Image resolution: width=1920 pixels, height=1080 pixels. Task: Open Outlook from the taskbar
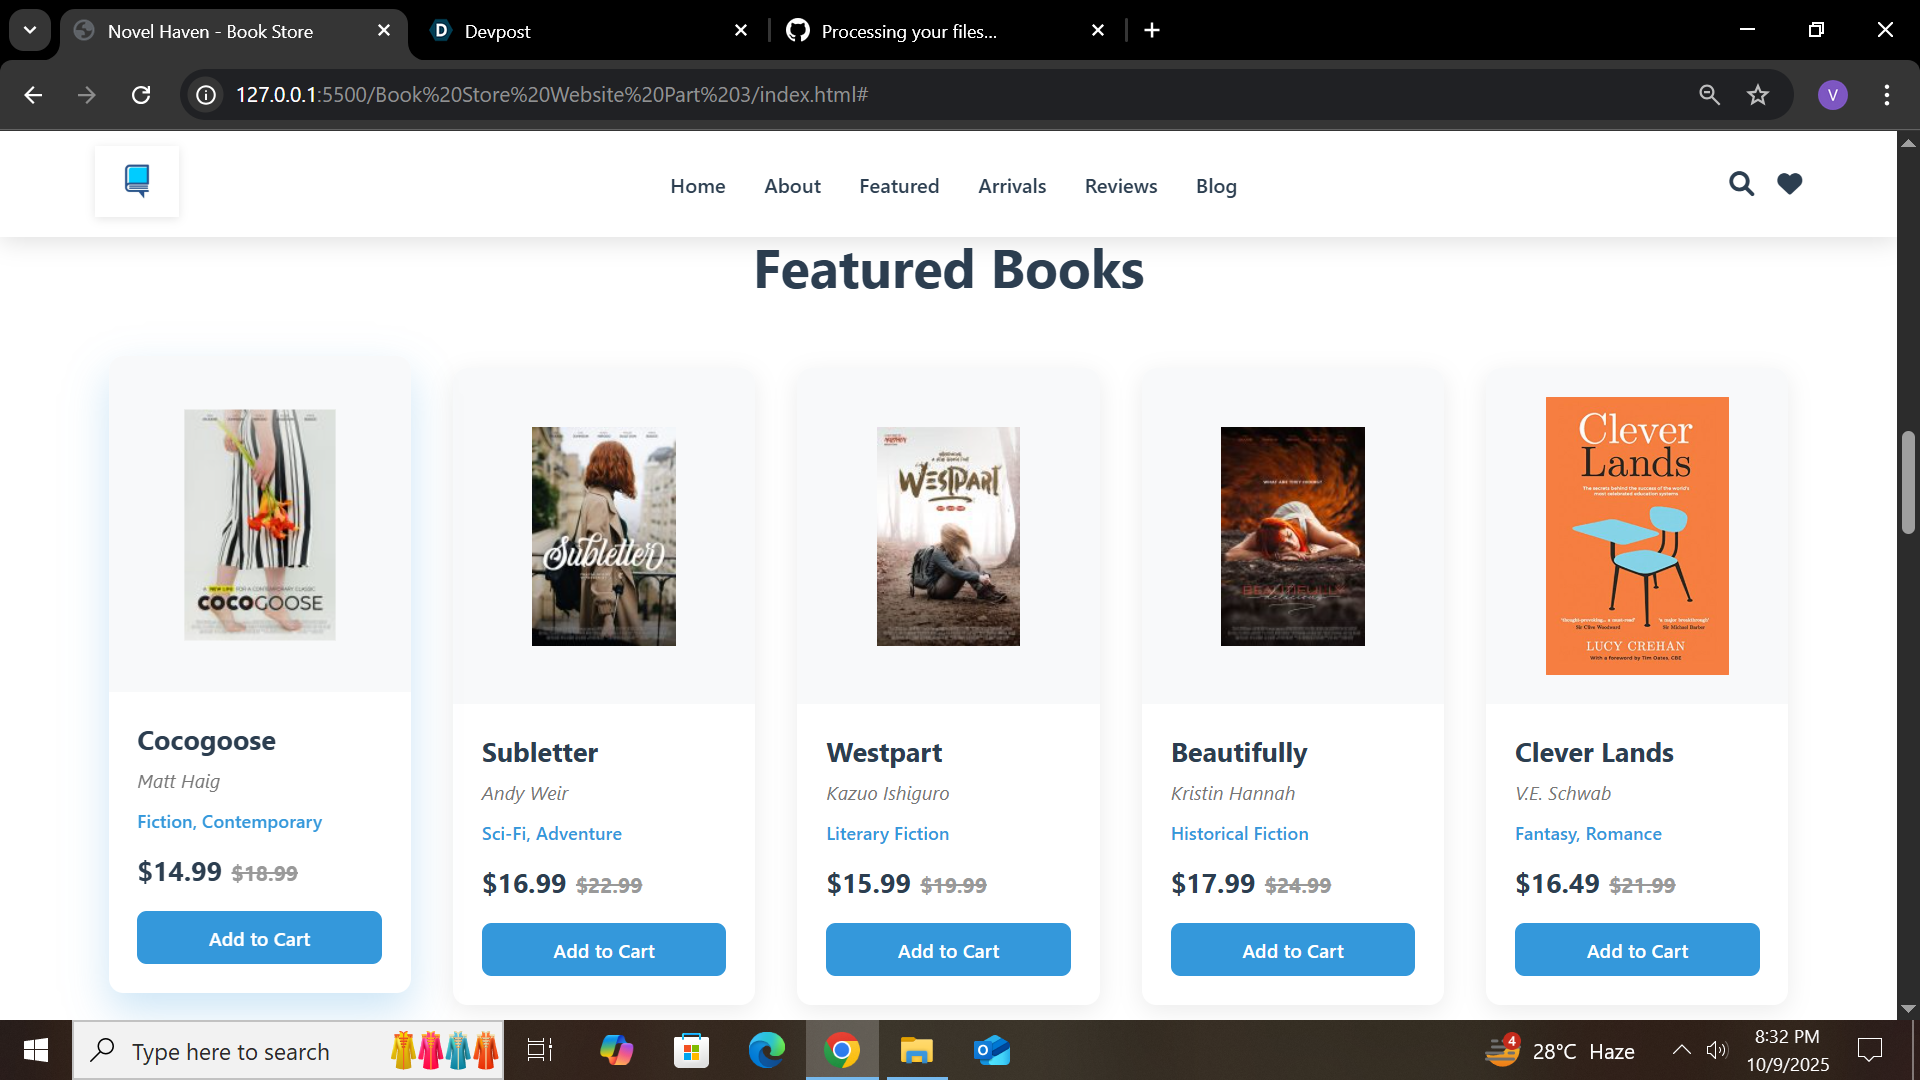(992, 1050)
